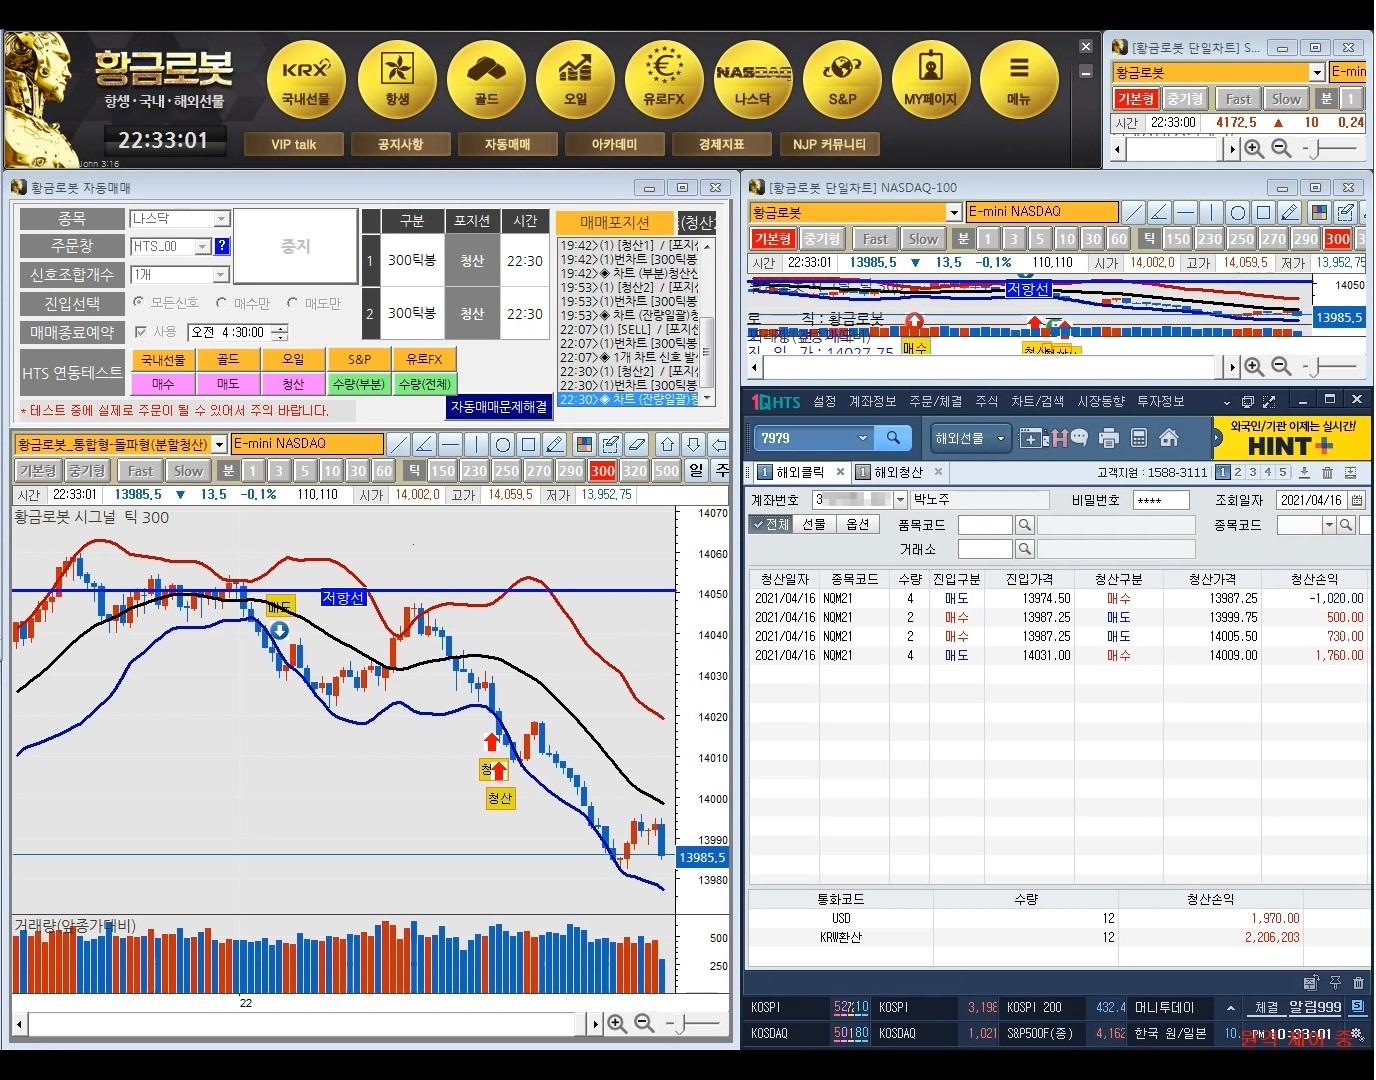Open the 계좌정보 menu in 1QHTS
1376x1080 pixels.
(x=872, y=401)
